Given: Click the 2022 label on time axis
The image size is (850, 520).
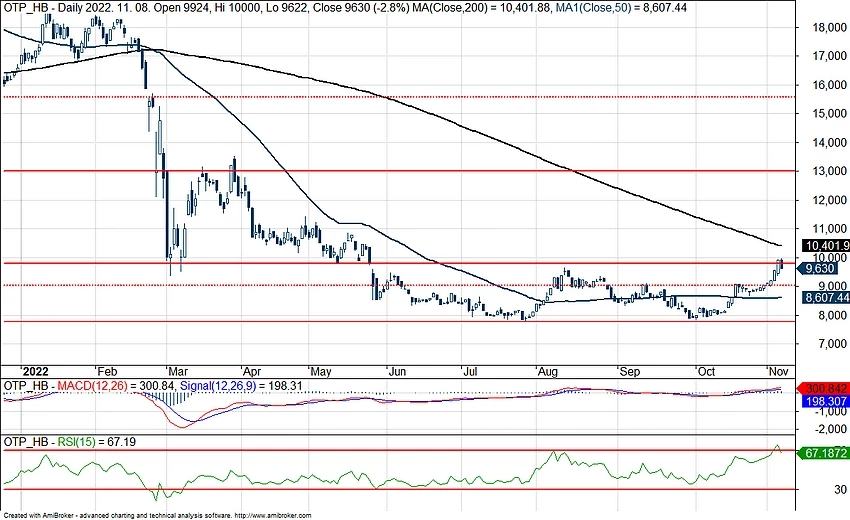Looking at the screenshot, I should point(35,371).
